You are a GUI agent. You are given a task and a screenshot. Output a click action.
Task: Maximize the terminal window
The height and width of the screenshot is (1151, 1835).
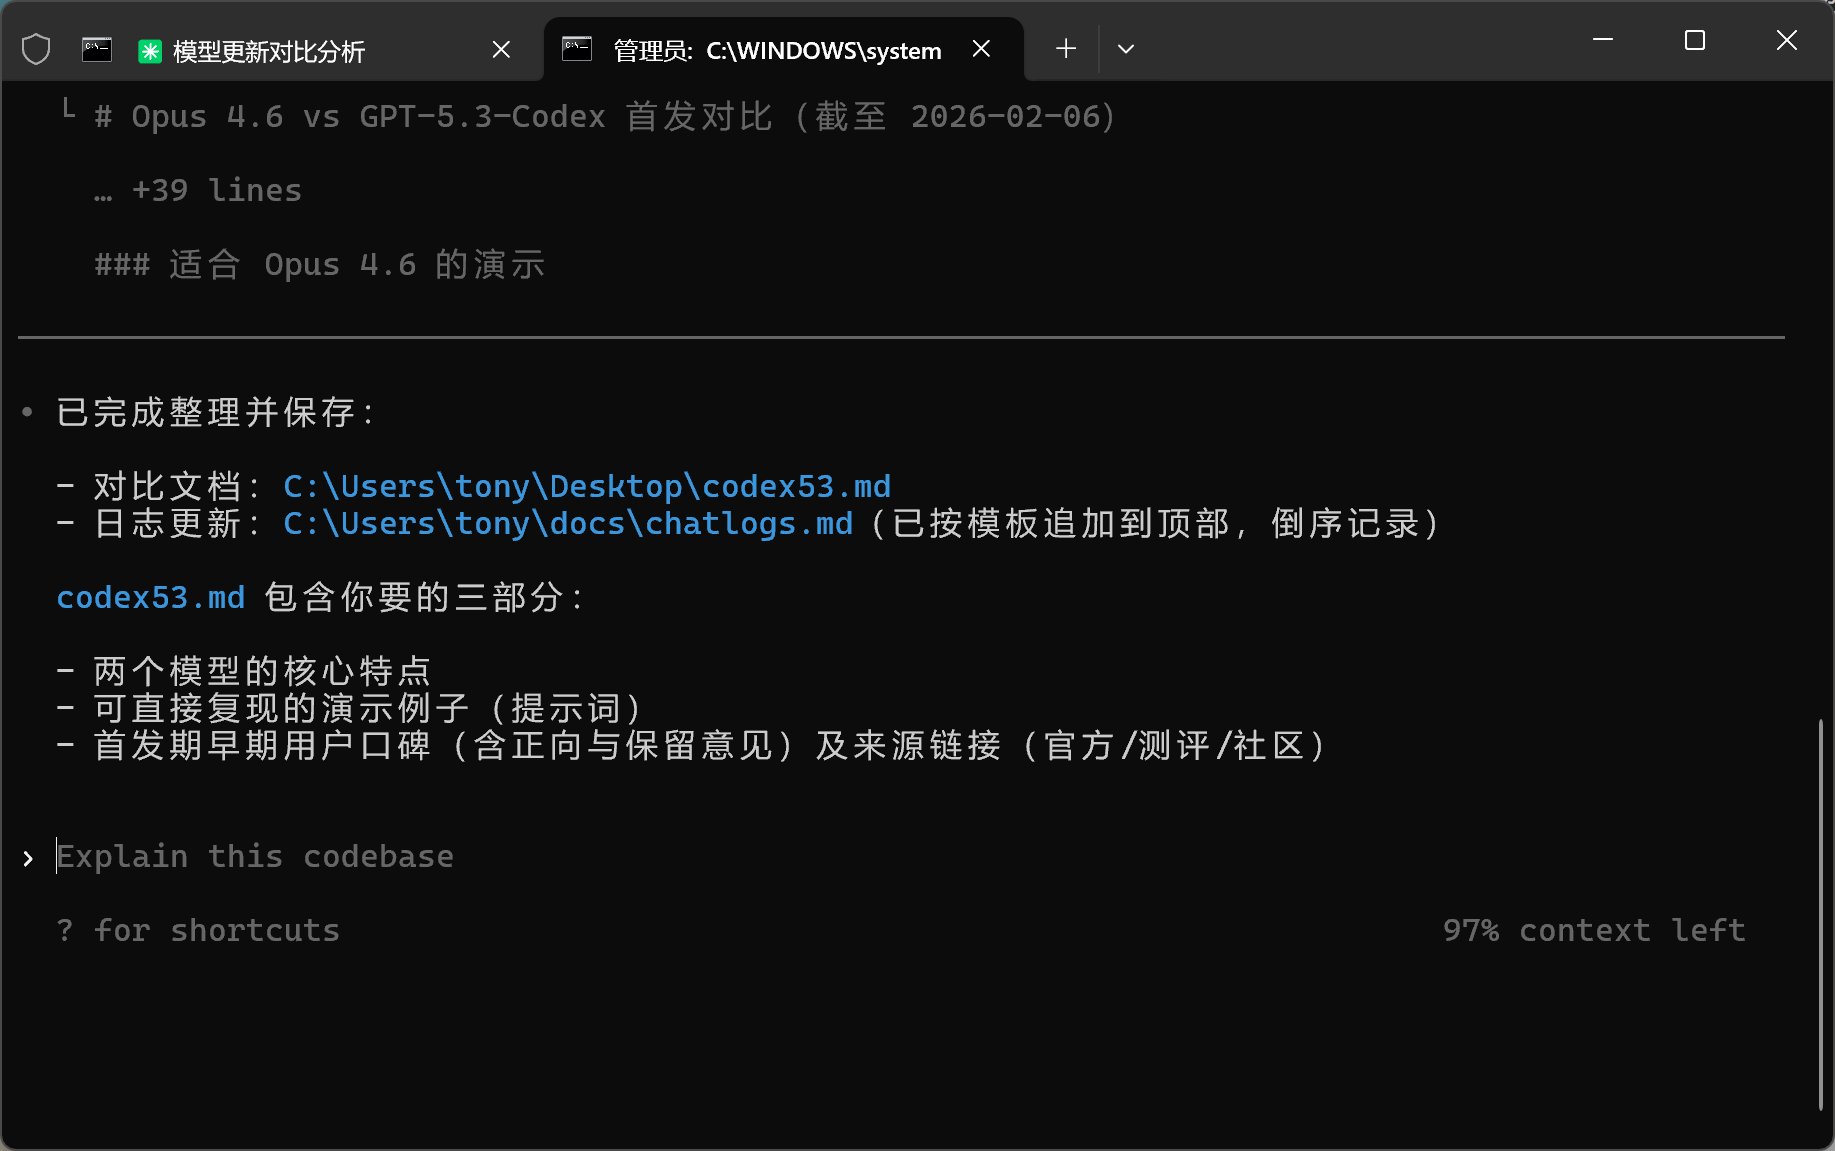pyautogui.click(x=1695, y=40)
